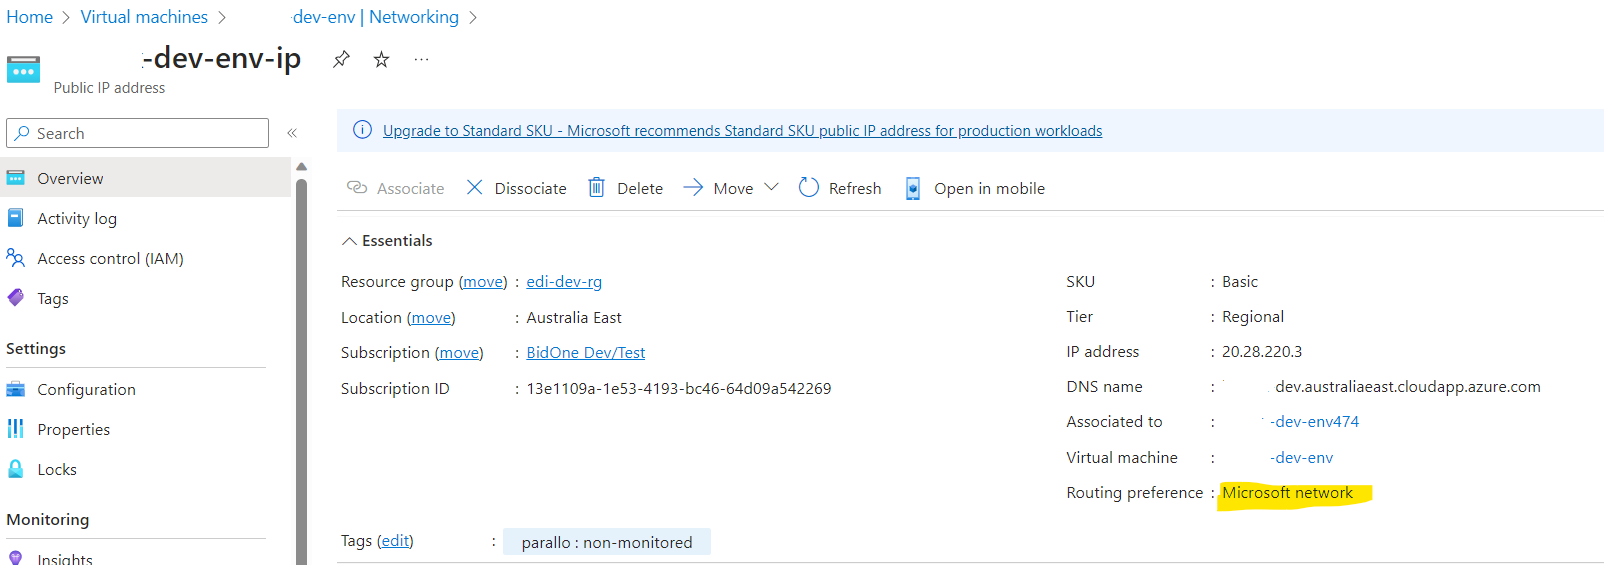
Task: Edit tags via the edit link
Action: [x=395, y=541]
